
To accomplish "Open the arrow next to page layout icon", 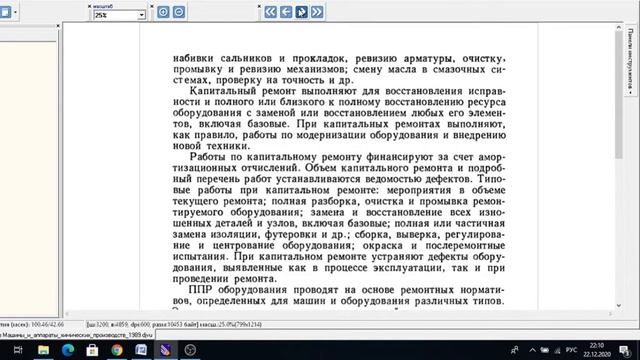I will pos(16,12).
